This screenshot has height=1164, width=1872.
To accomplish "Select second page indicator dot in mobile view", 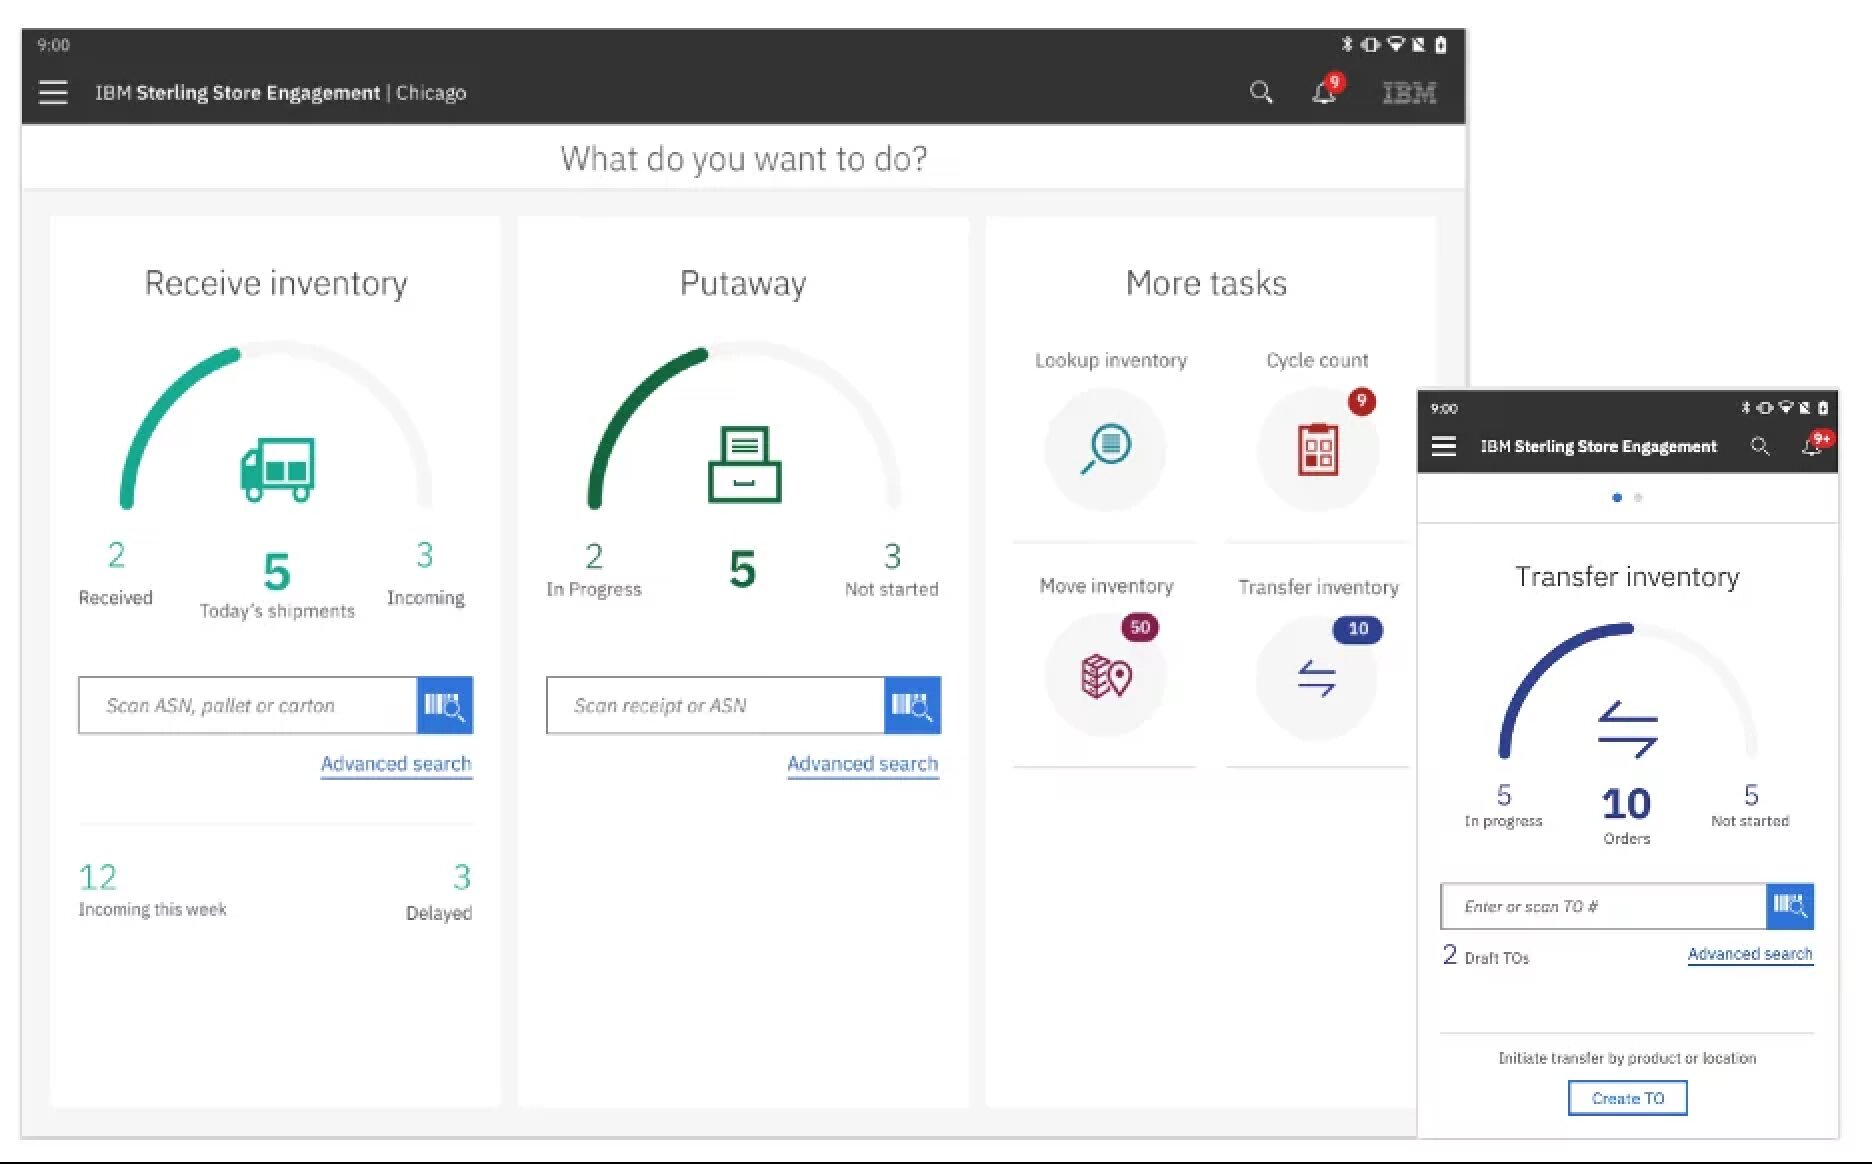I will (x=1638, y=497).
